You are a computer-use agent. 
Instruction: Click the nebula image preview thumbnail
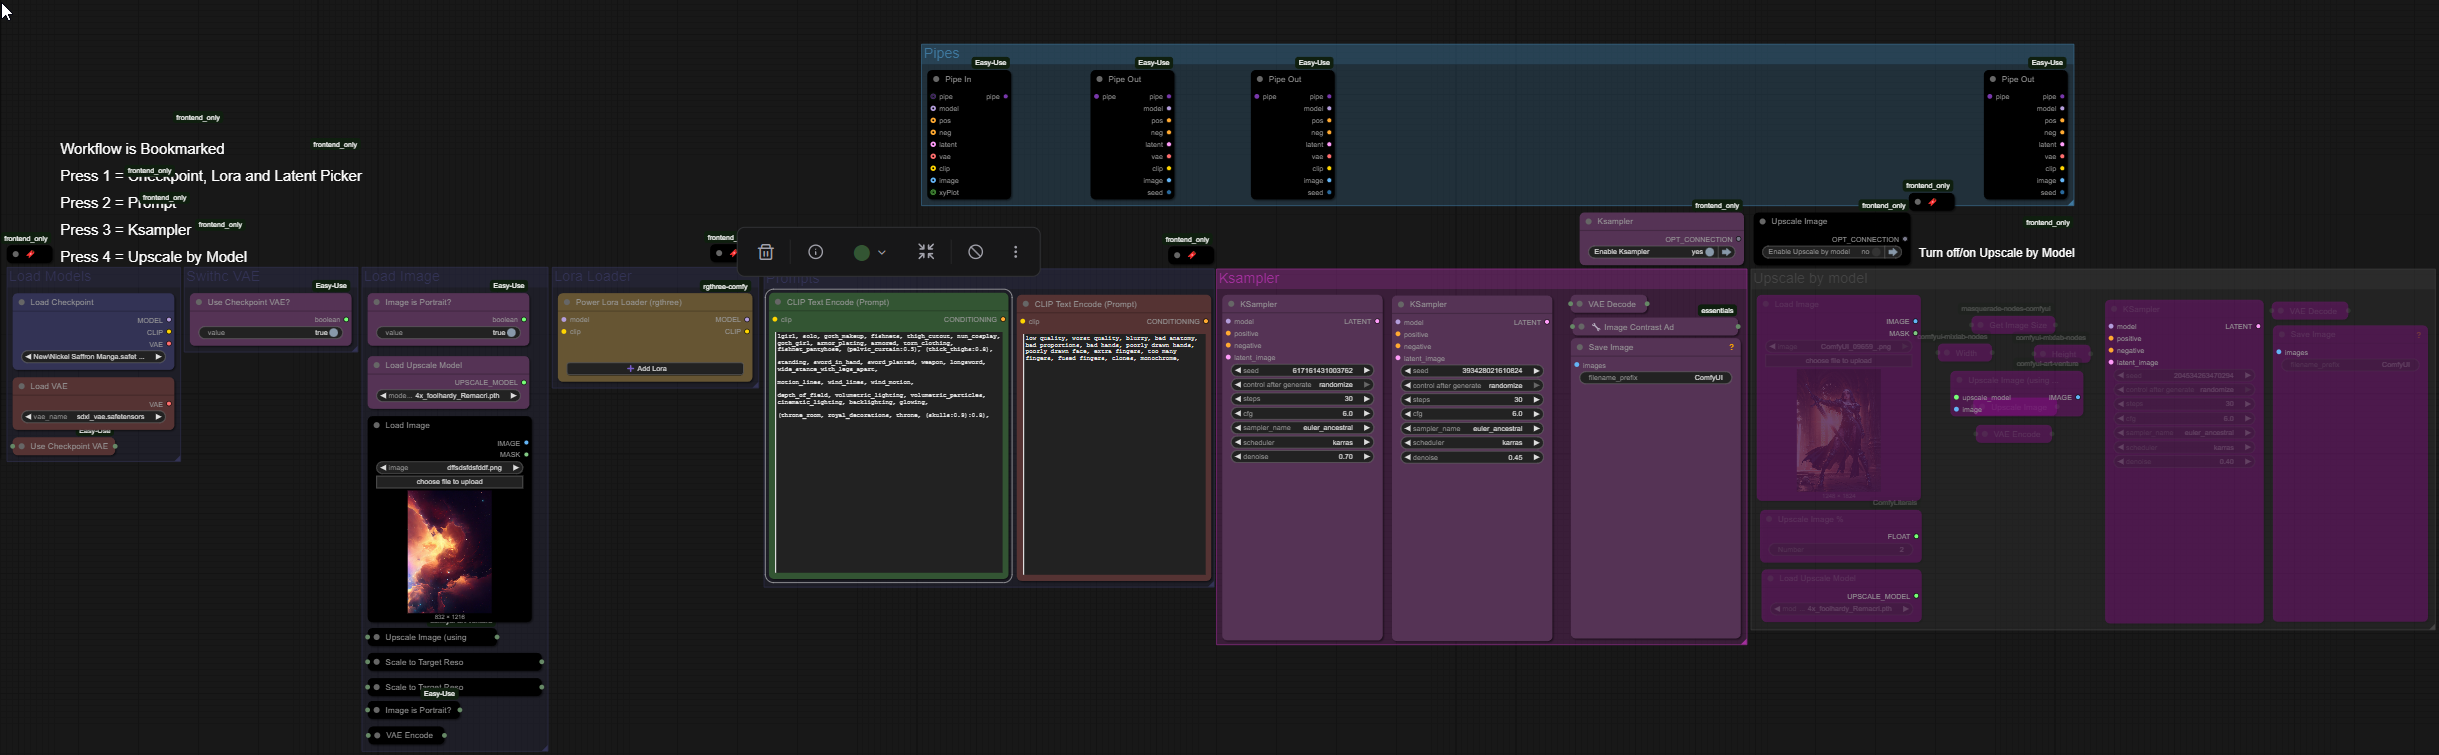pyautogui.click(x=449, y=551)
